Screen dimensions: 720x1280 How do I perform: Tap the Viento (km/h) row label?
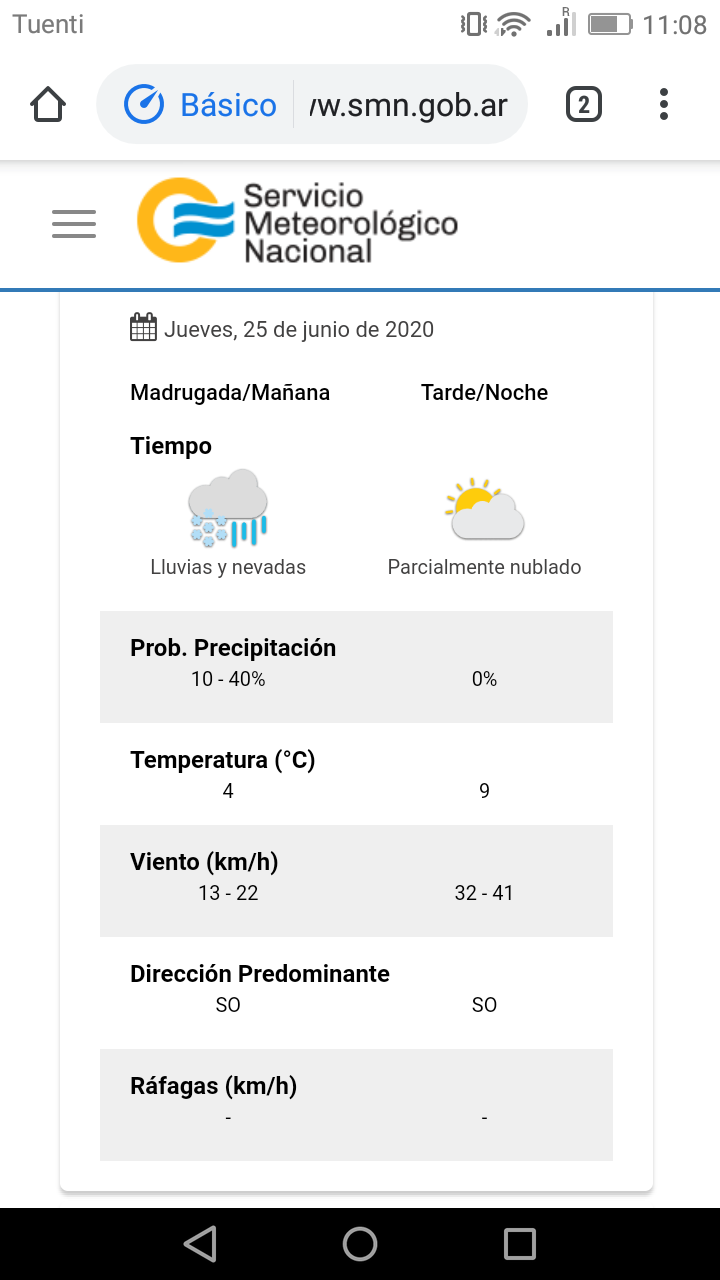pos(204,862)
